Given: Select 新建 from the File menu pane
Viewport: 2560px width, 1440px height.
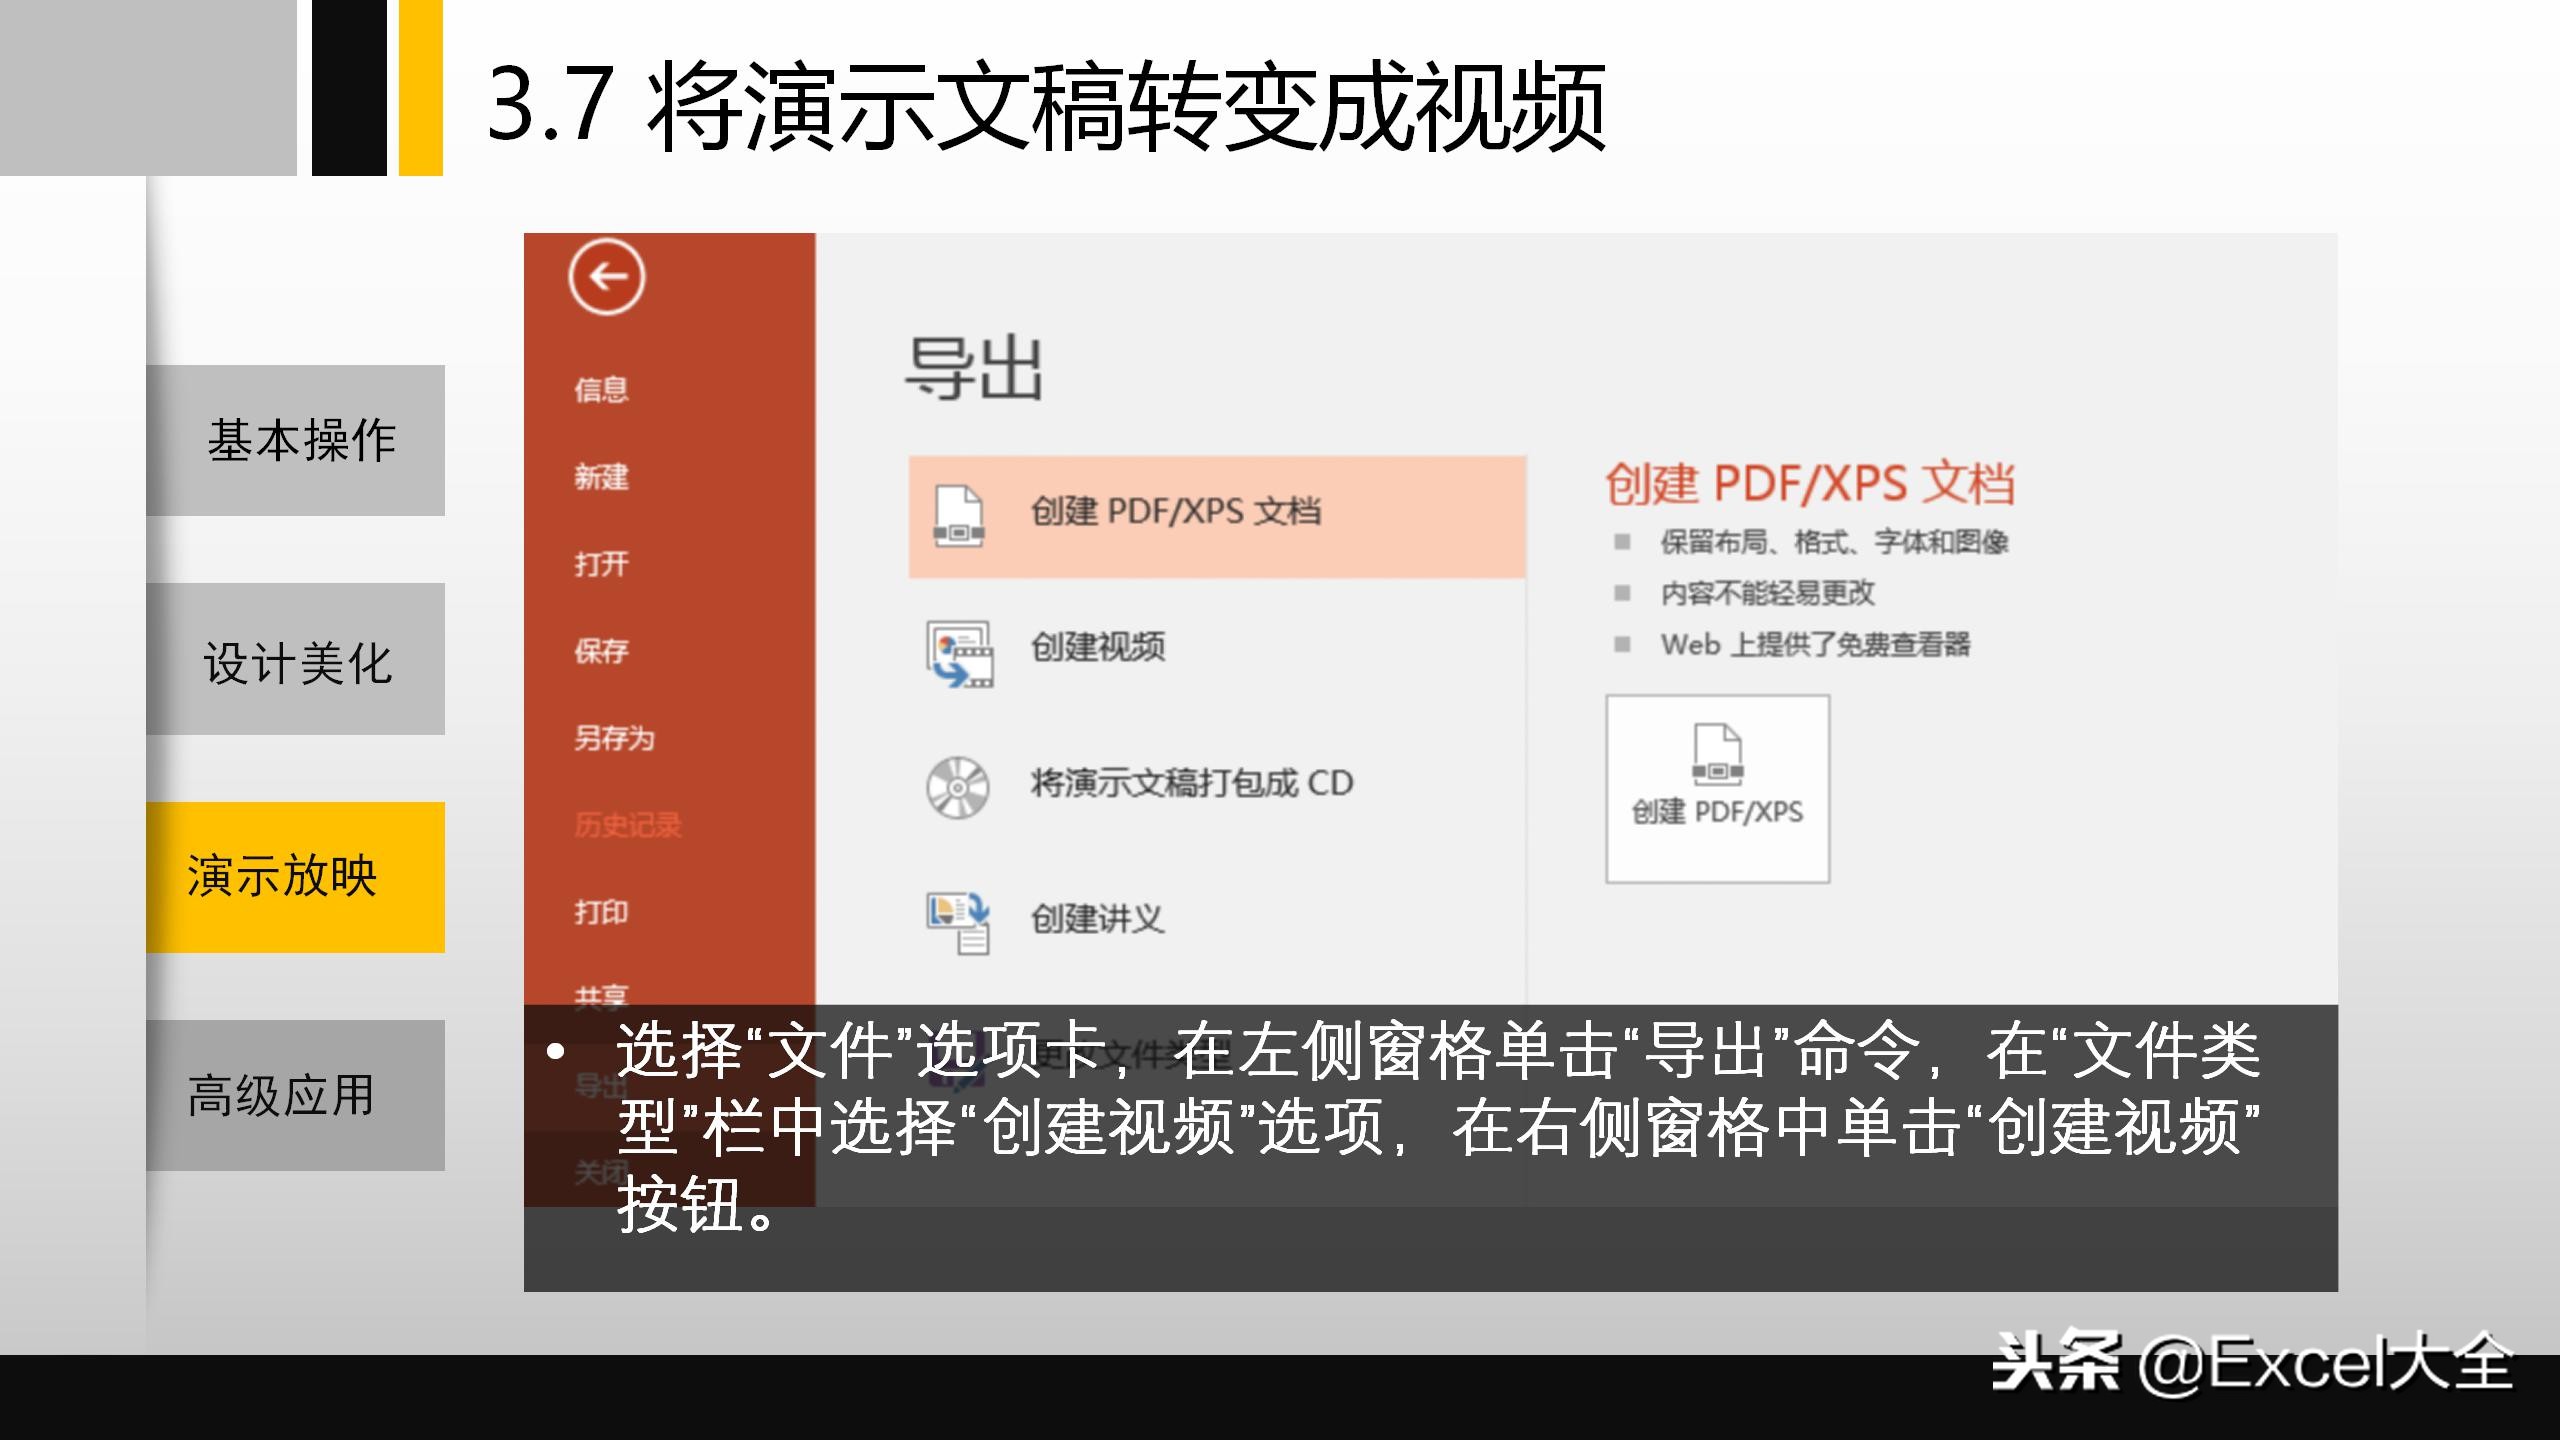Looking at the screenshot, I should click(x=601, y=478).
